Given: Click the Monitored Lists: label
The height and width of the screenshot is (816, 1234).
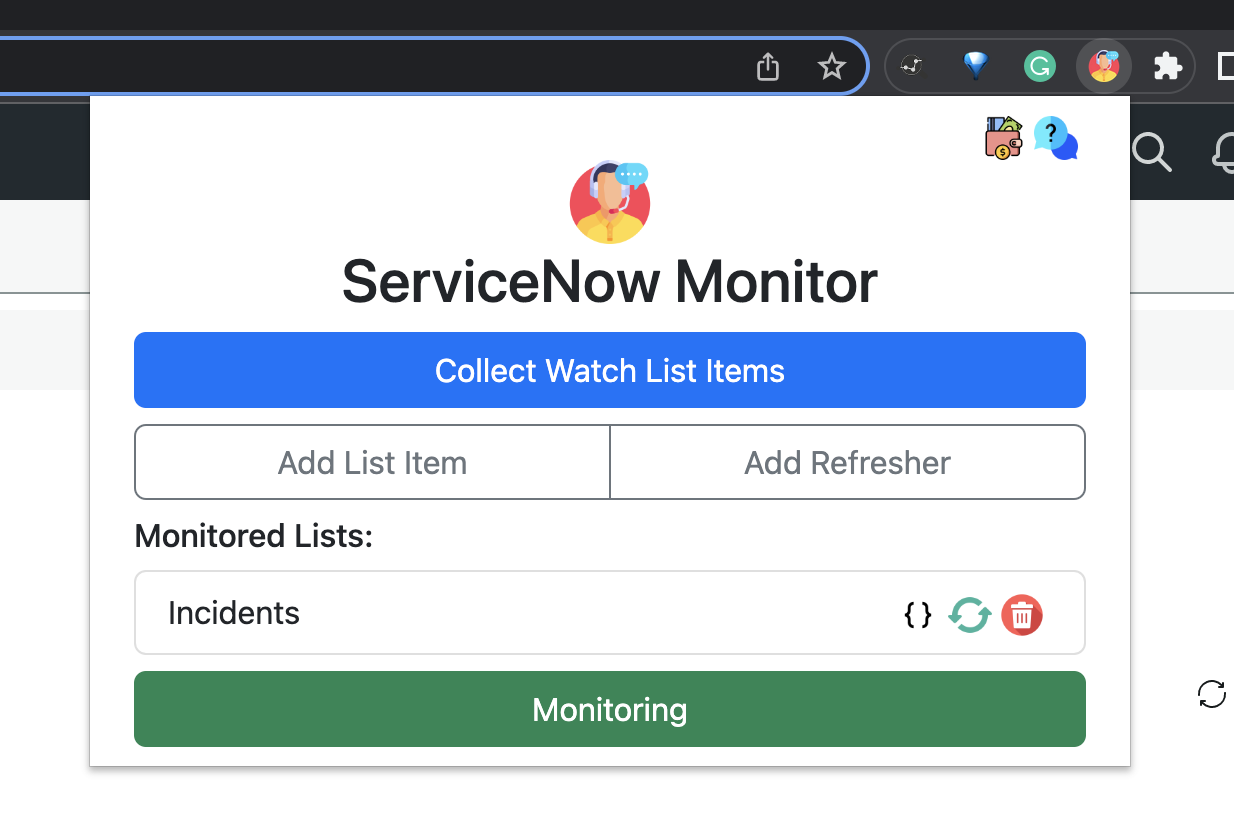Looking at the screenshot, I should [x=254, y=536].
